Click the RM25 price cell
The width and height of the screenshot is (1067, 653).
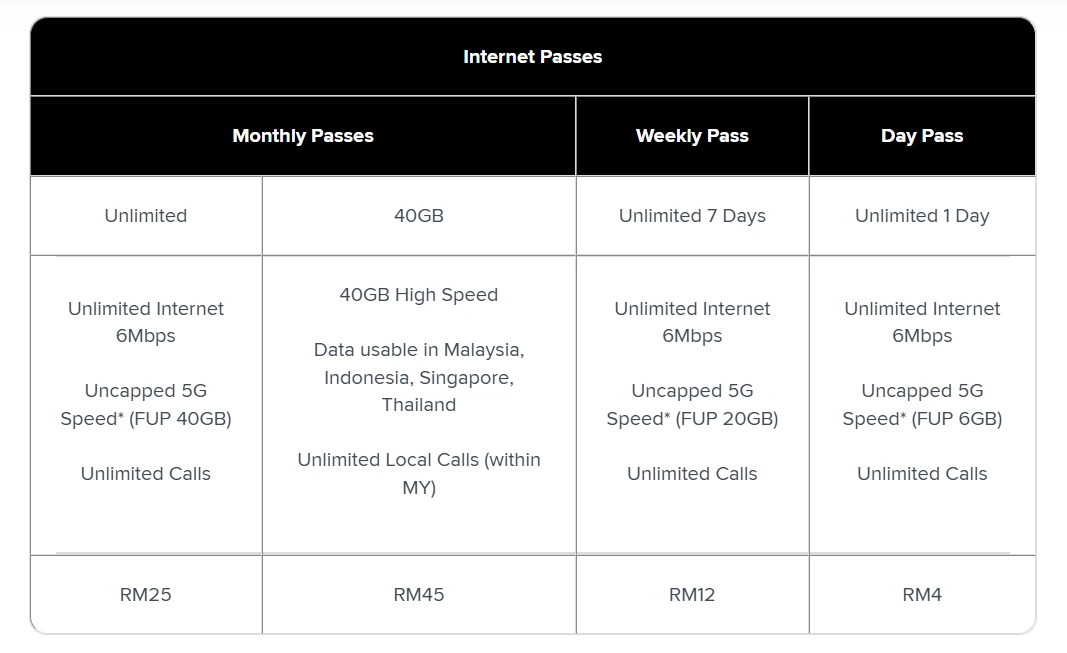coord(146,595)
